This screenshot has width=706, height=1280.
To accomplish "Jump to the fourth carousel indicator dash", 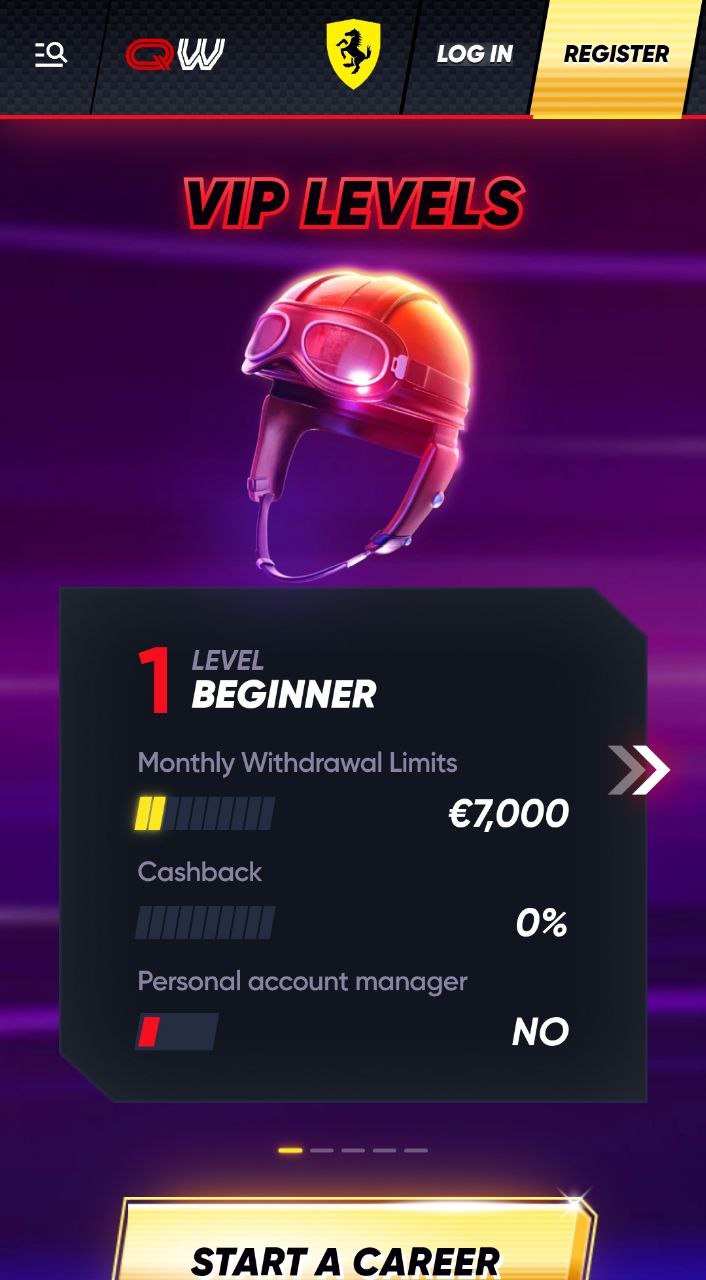I will pyautogui.click(x=385, y=1150).
